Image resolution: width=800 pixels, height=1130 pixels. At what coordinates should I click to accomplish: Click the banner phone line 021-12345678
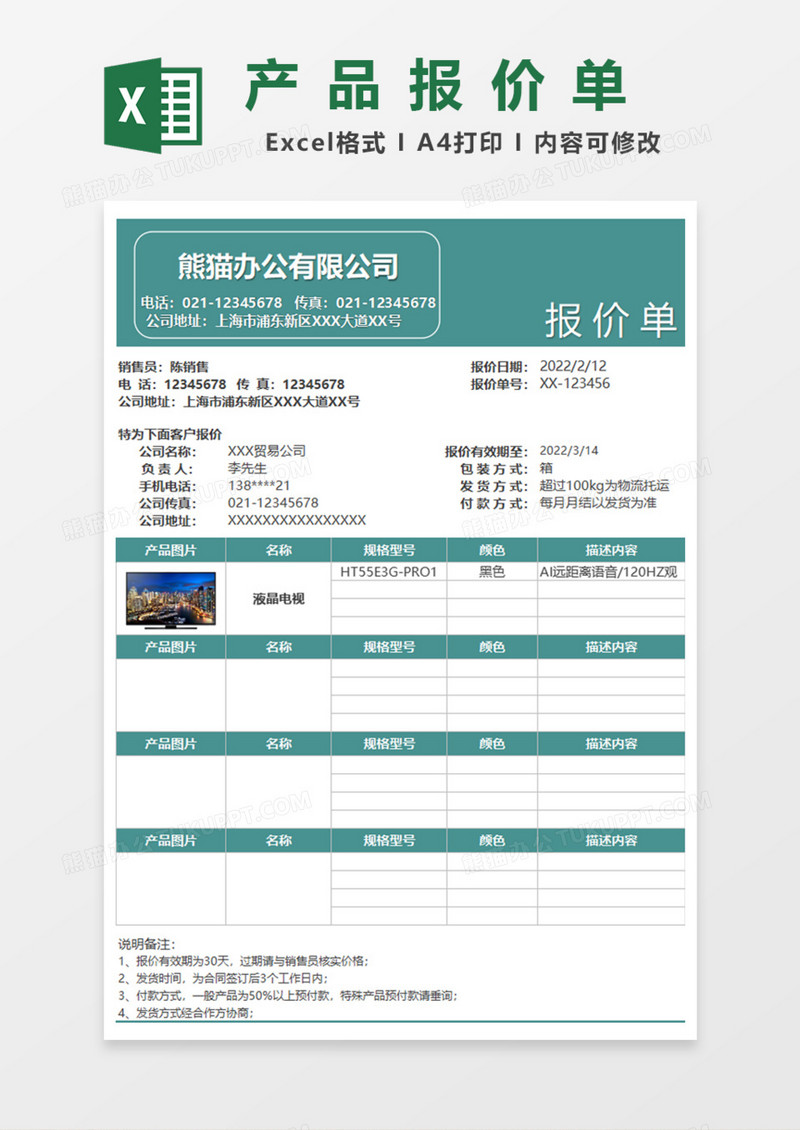(288, 303)
